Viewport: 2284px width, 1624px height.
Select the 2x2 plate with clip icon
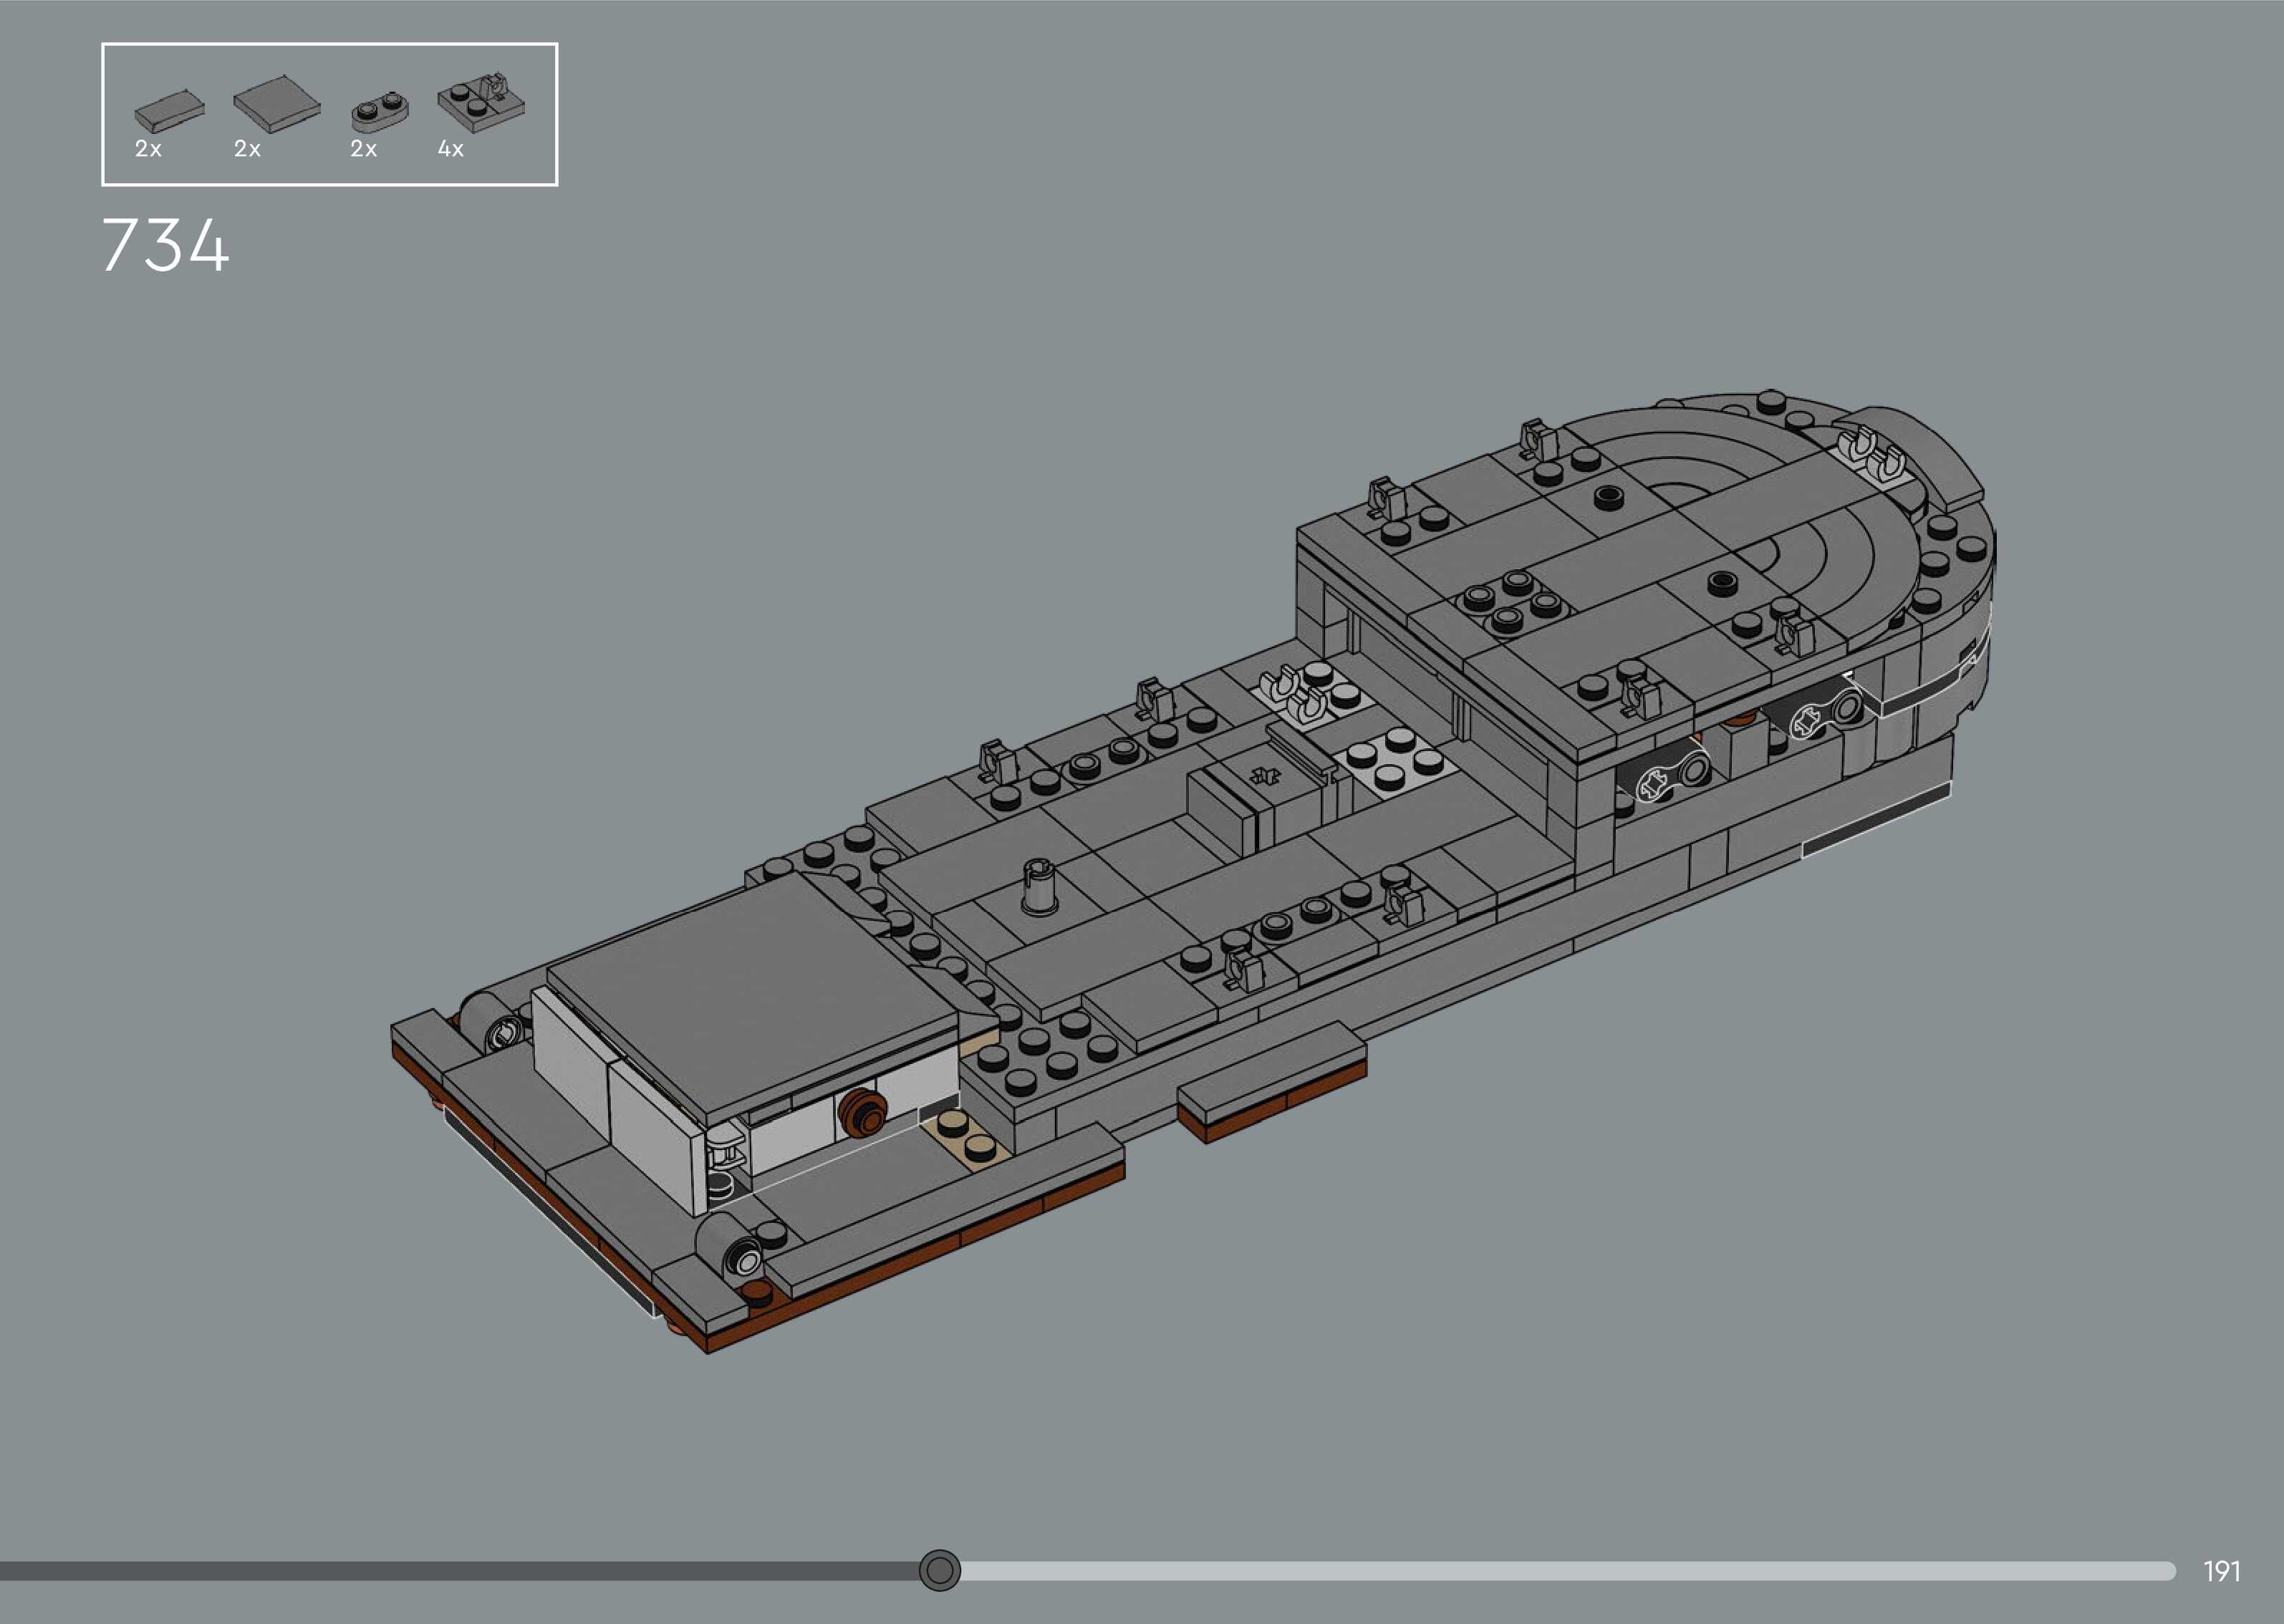click(481, 104)
